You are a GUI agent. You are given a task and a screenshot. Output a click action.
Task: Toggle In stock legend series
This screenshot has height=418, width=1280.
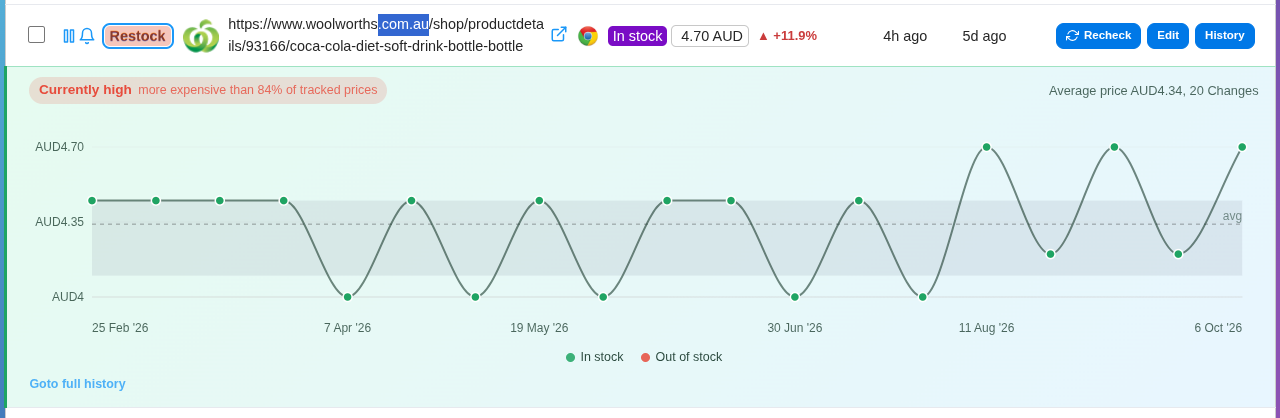click(x=594, y=357)
